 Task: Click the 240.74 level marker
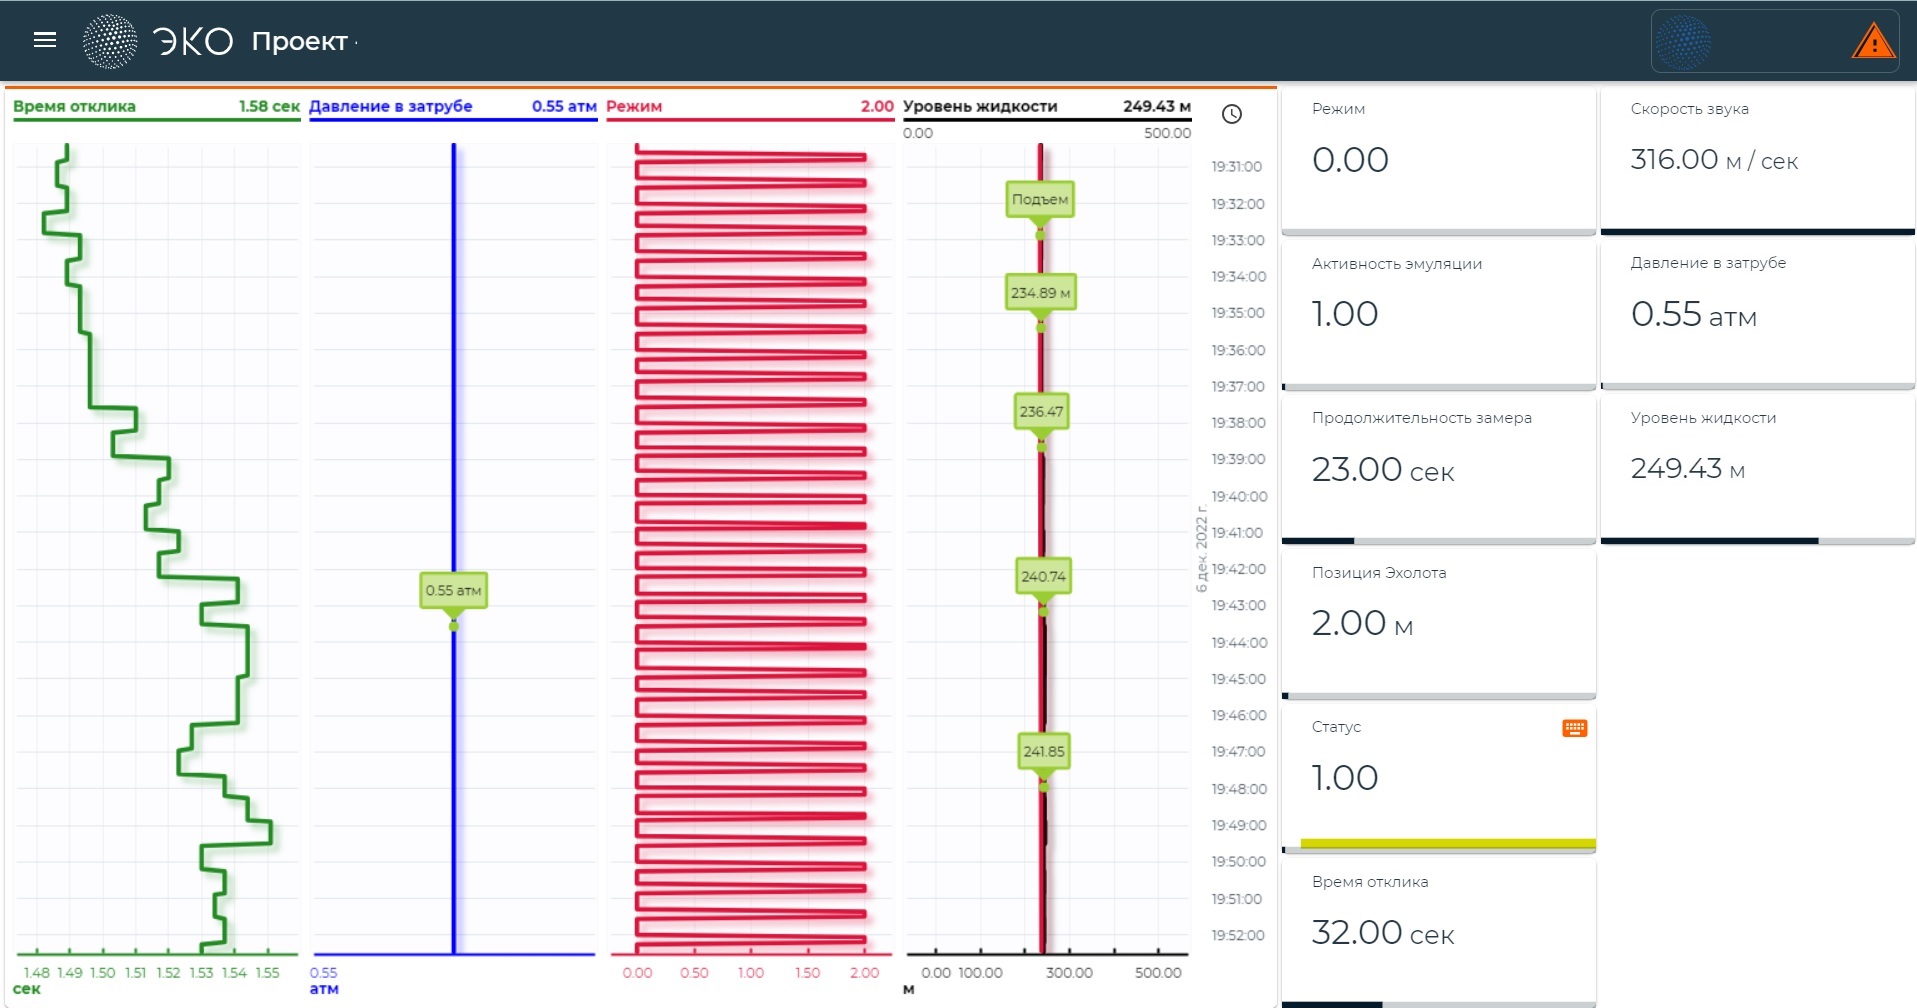coord(1043,576)
